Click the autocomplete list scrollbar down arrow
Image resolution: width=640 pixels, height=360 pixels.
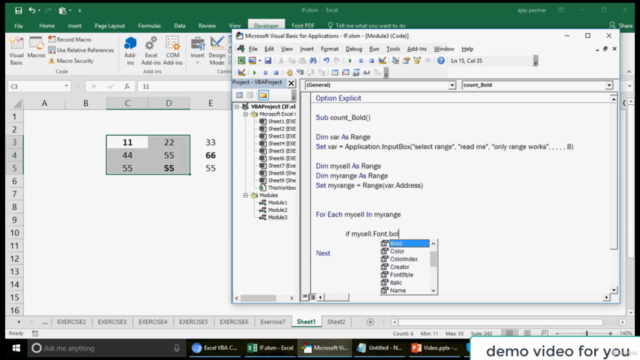point(433,291)
